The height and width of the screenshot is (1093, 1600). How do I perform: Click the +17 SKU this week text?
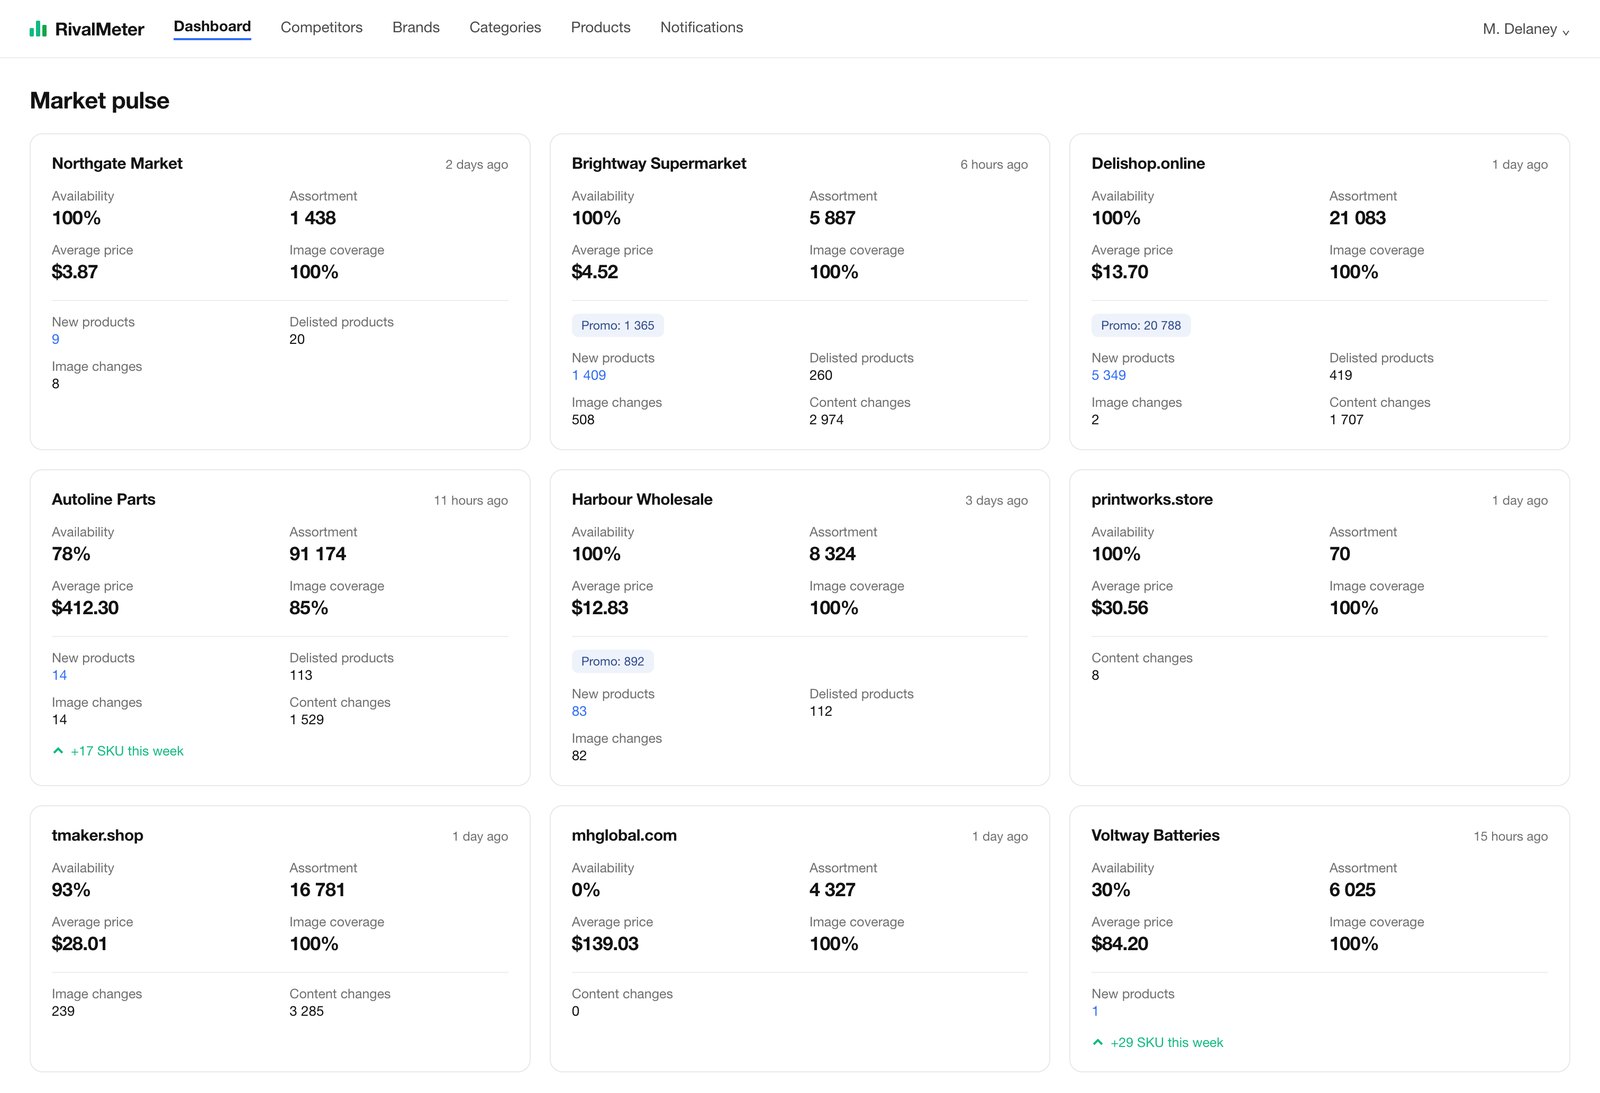[127, 751]
